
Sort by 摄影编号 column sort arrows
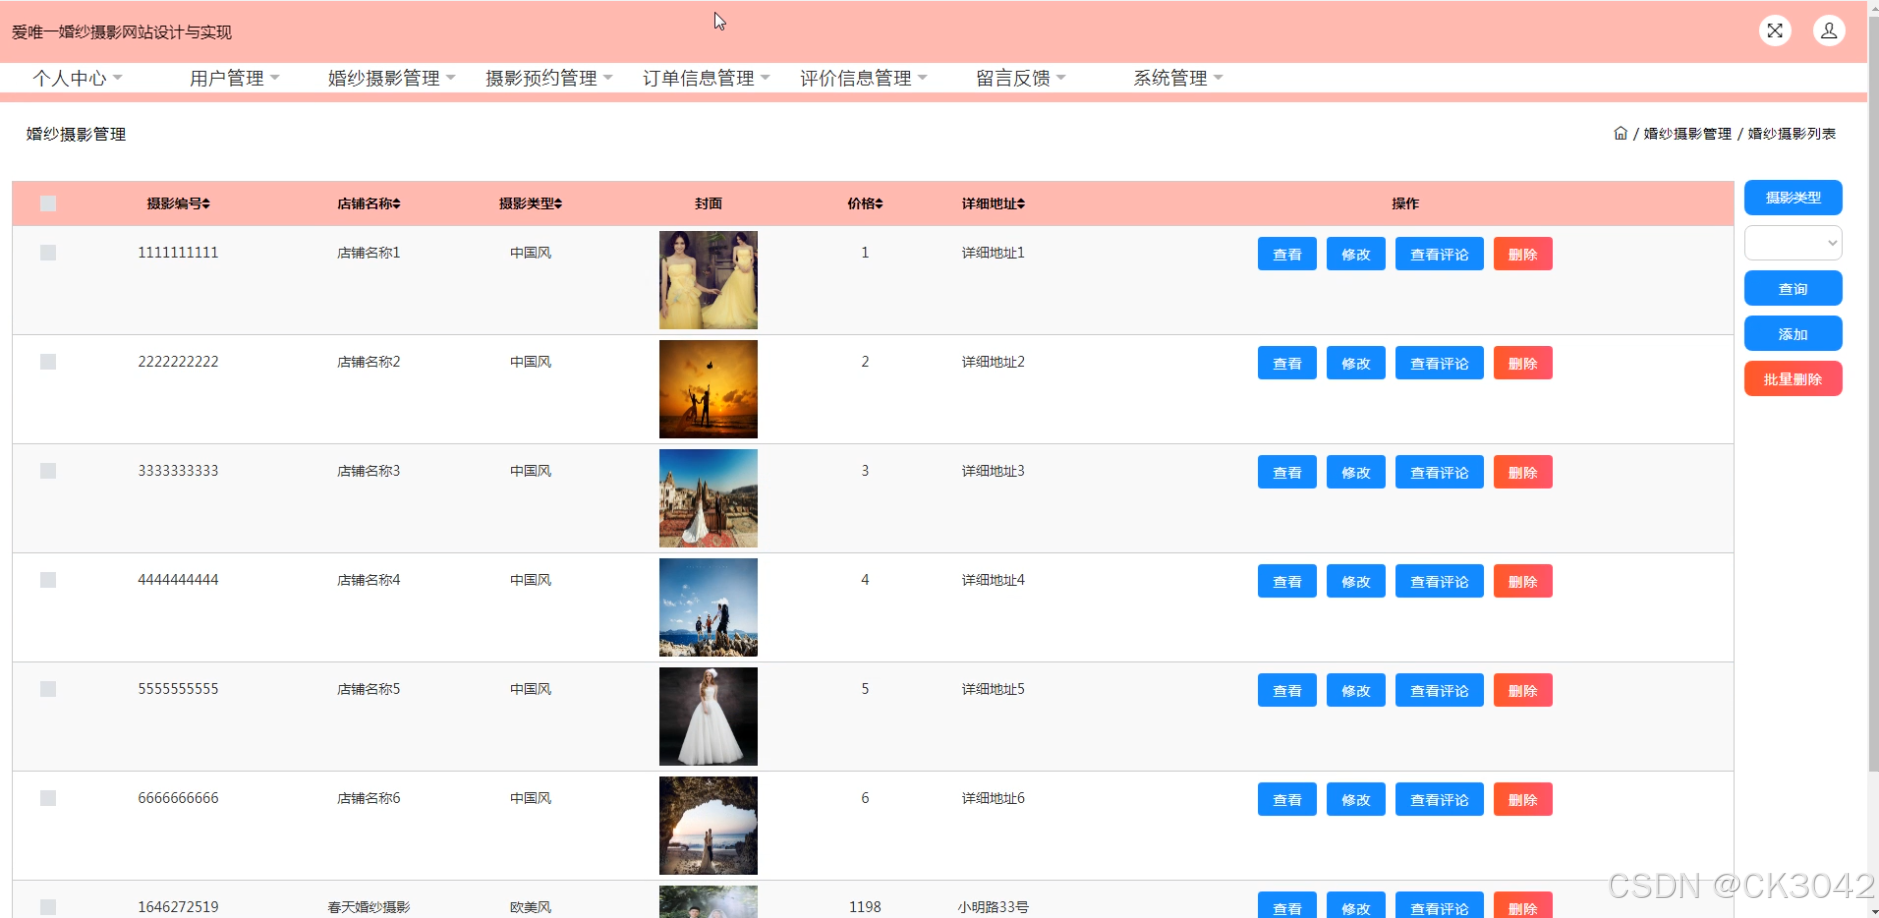(206, 204)
